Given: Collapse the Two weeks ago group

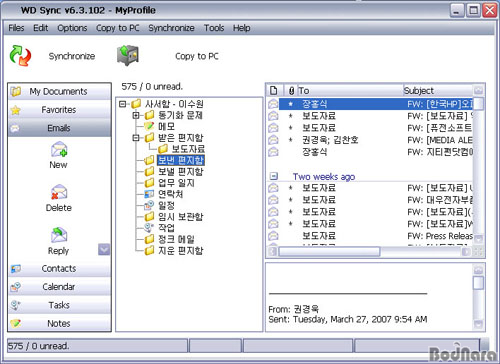Looking at the screenshot, I should click(274, 176).
